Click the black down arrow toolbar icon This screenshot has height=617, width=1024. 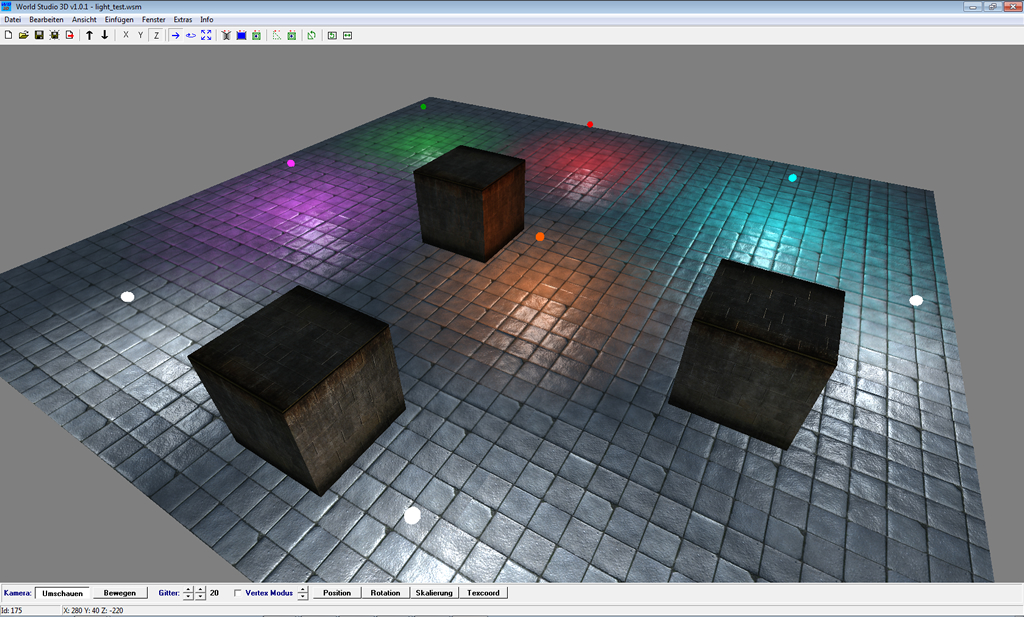(x=105, y=35)
